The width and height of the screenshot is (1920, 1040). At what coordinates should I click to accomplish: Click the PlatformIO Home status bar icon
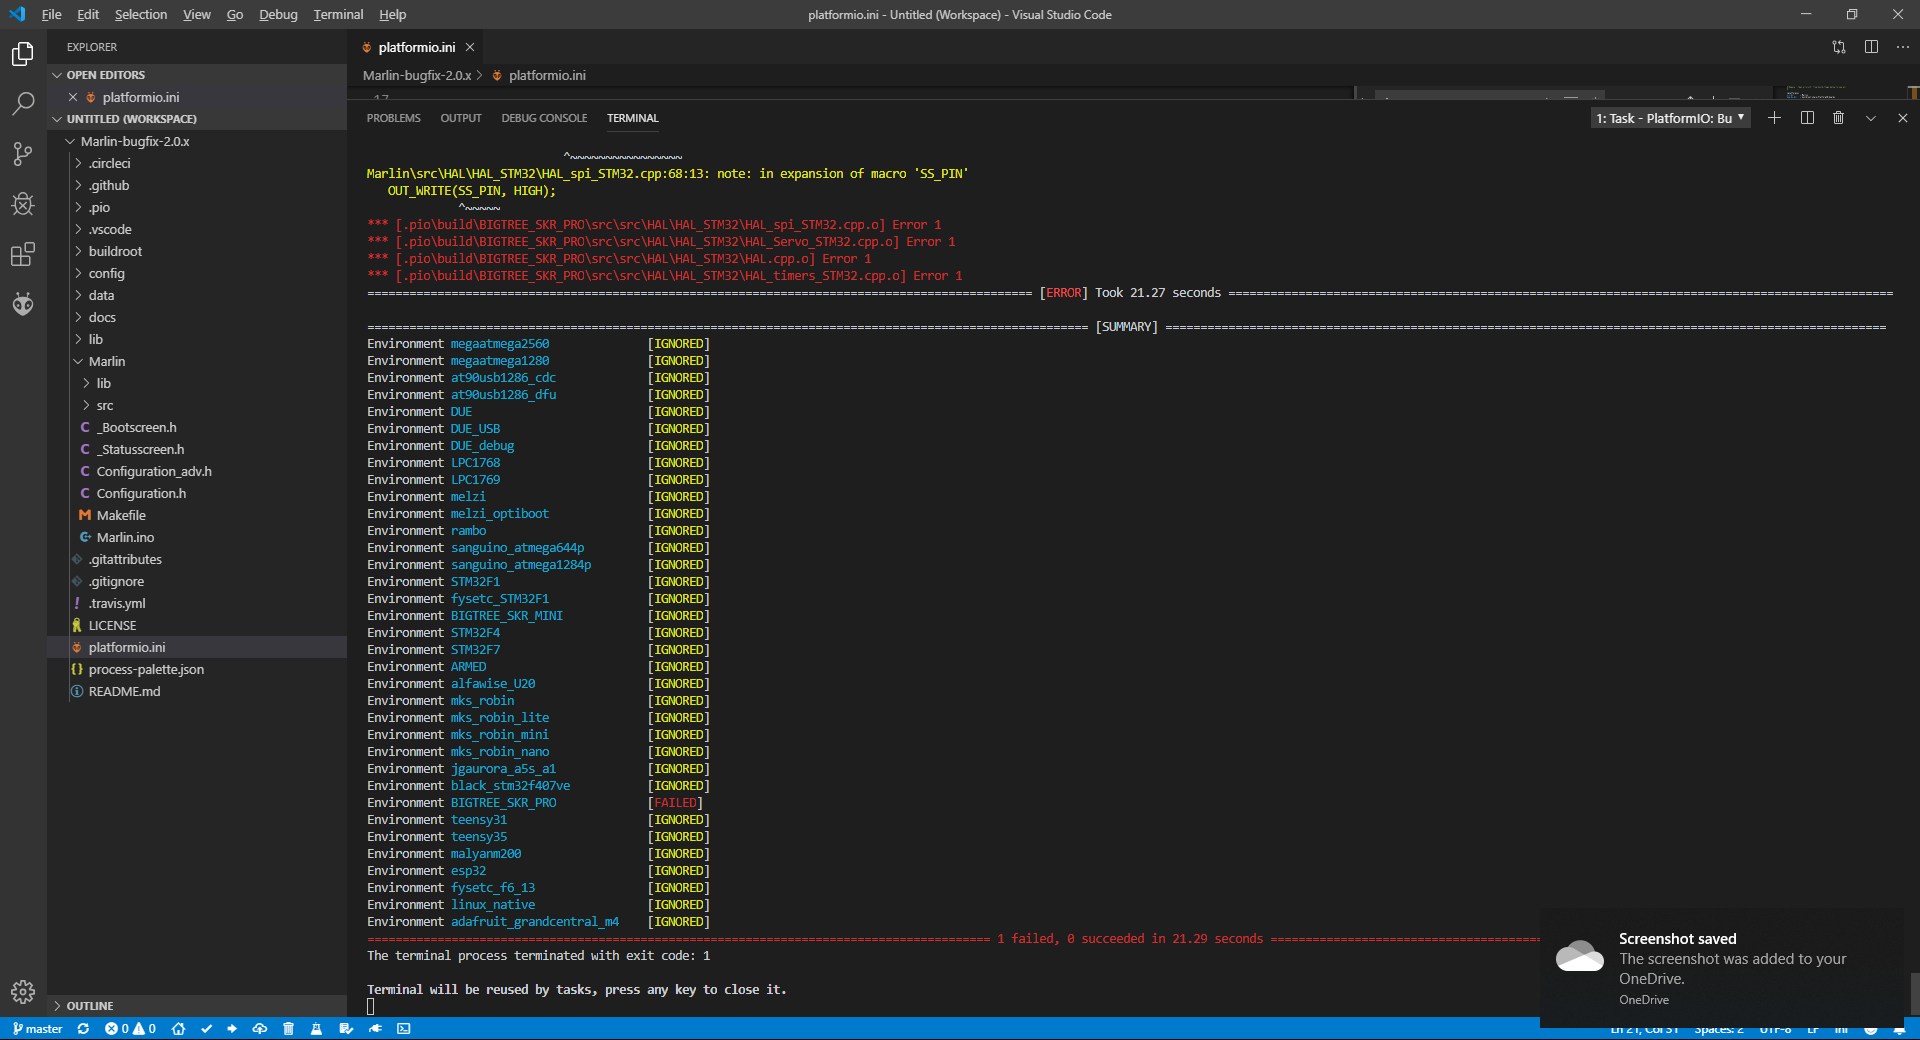point(178,1029)
